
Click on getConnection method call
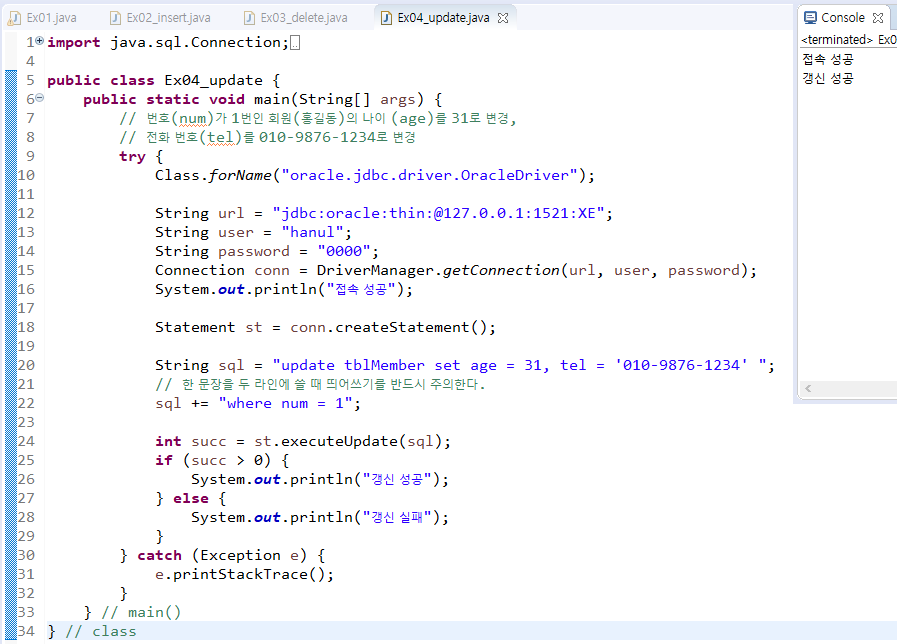501,270
